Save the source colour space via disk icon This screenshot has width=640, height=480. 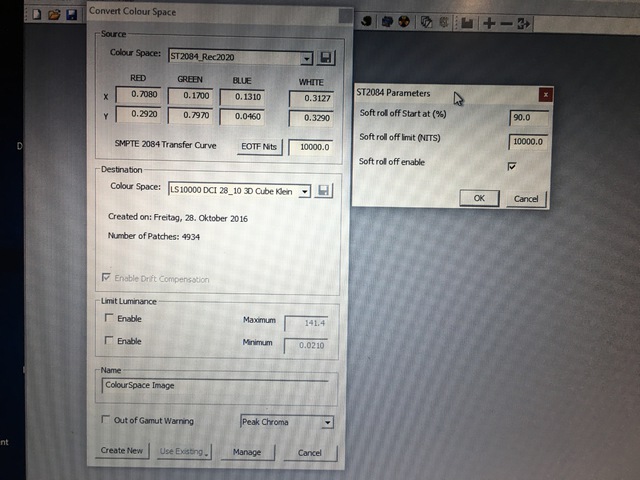tap(326, 58)
